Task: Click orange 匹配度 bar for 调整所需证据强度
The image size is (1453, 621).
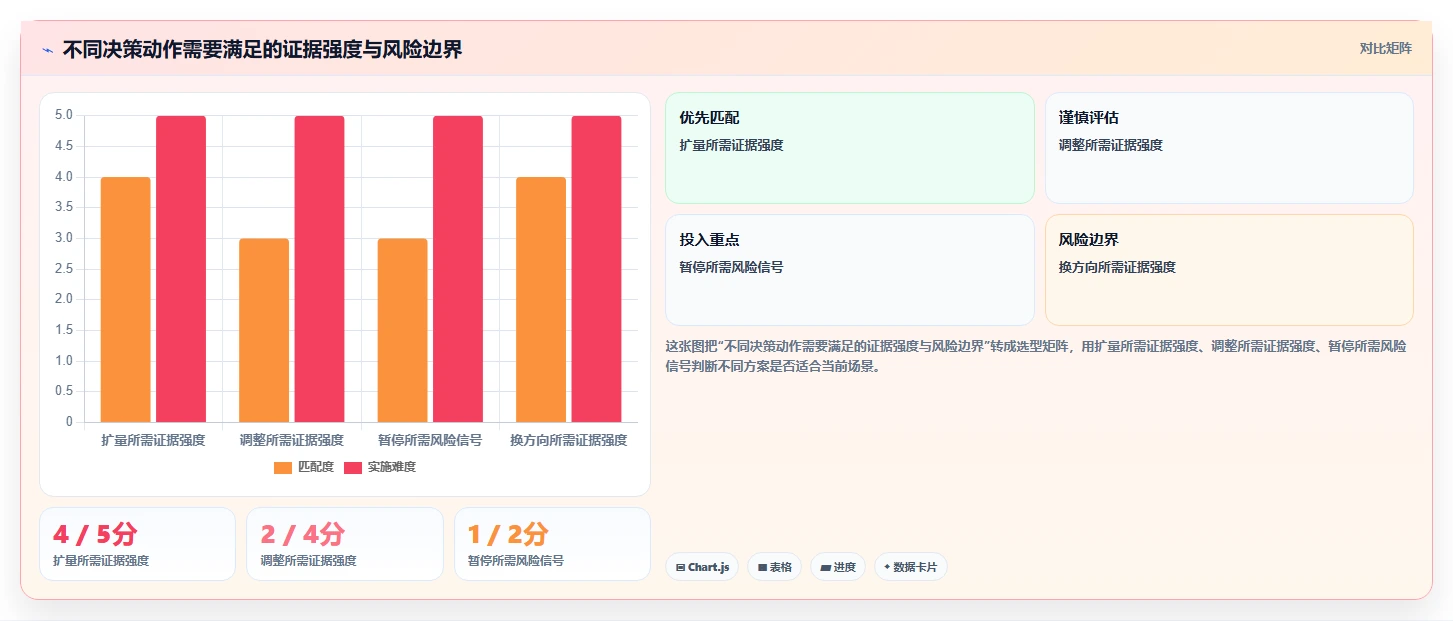Action: pos(264,330)
